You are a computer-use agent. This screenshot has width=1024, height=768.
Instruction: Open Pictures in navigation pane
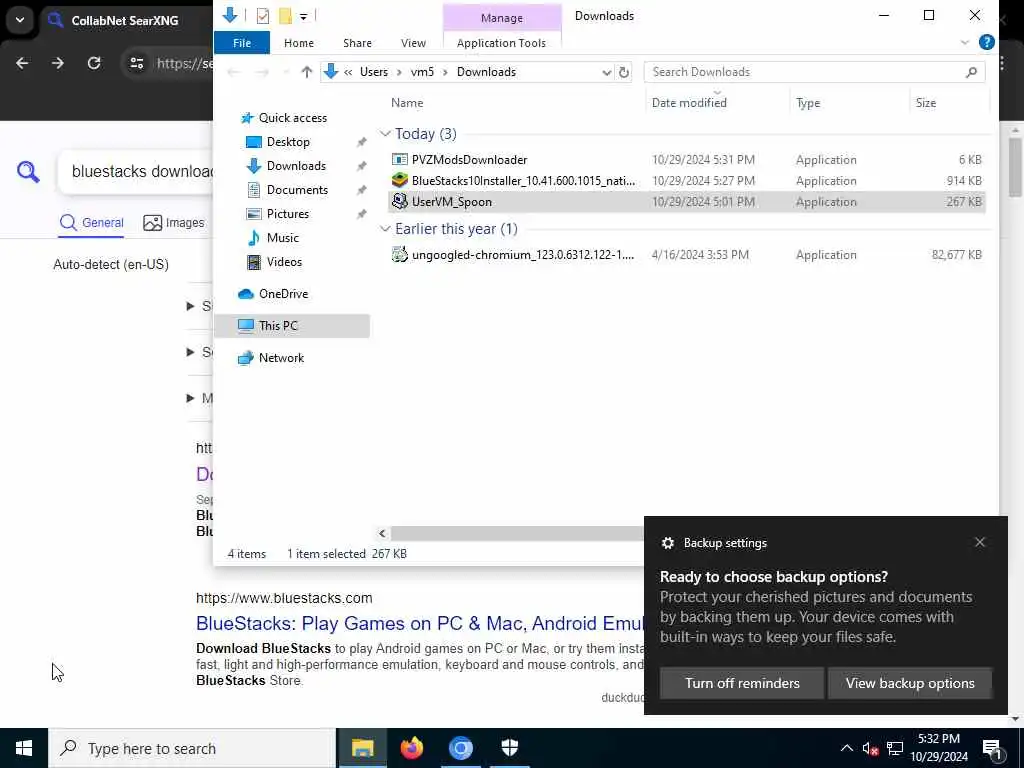[x=287, y=214]
